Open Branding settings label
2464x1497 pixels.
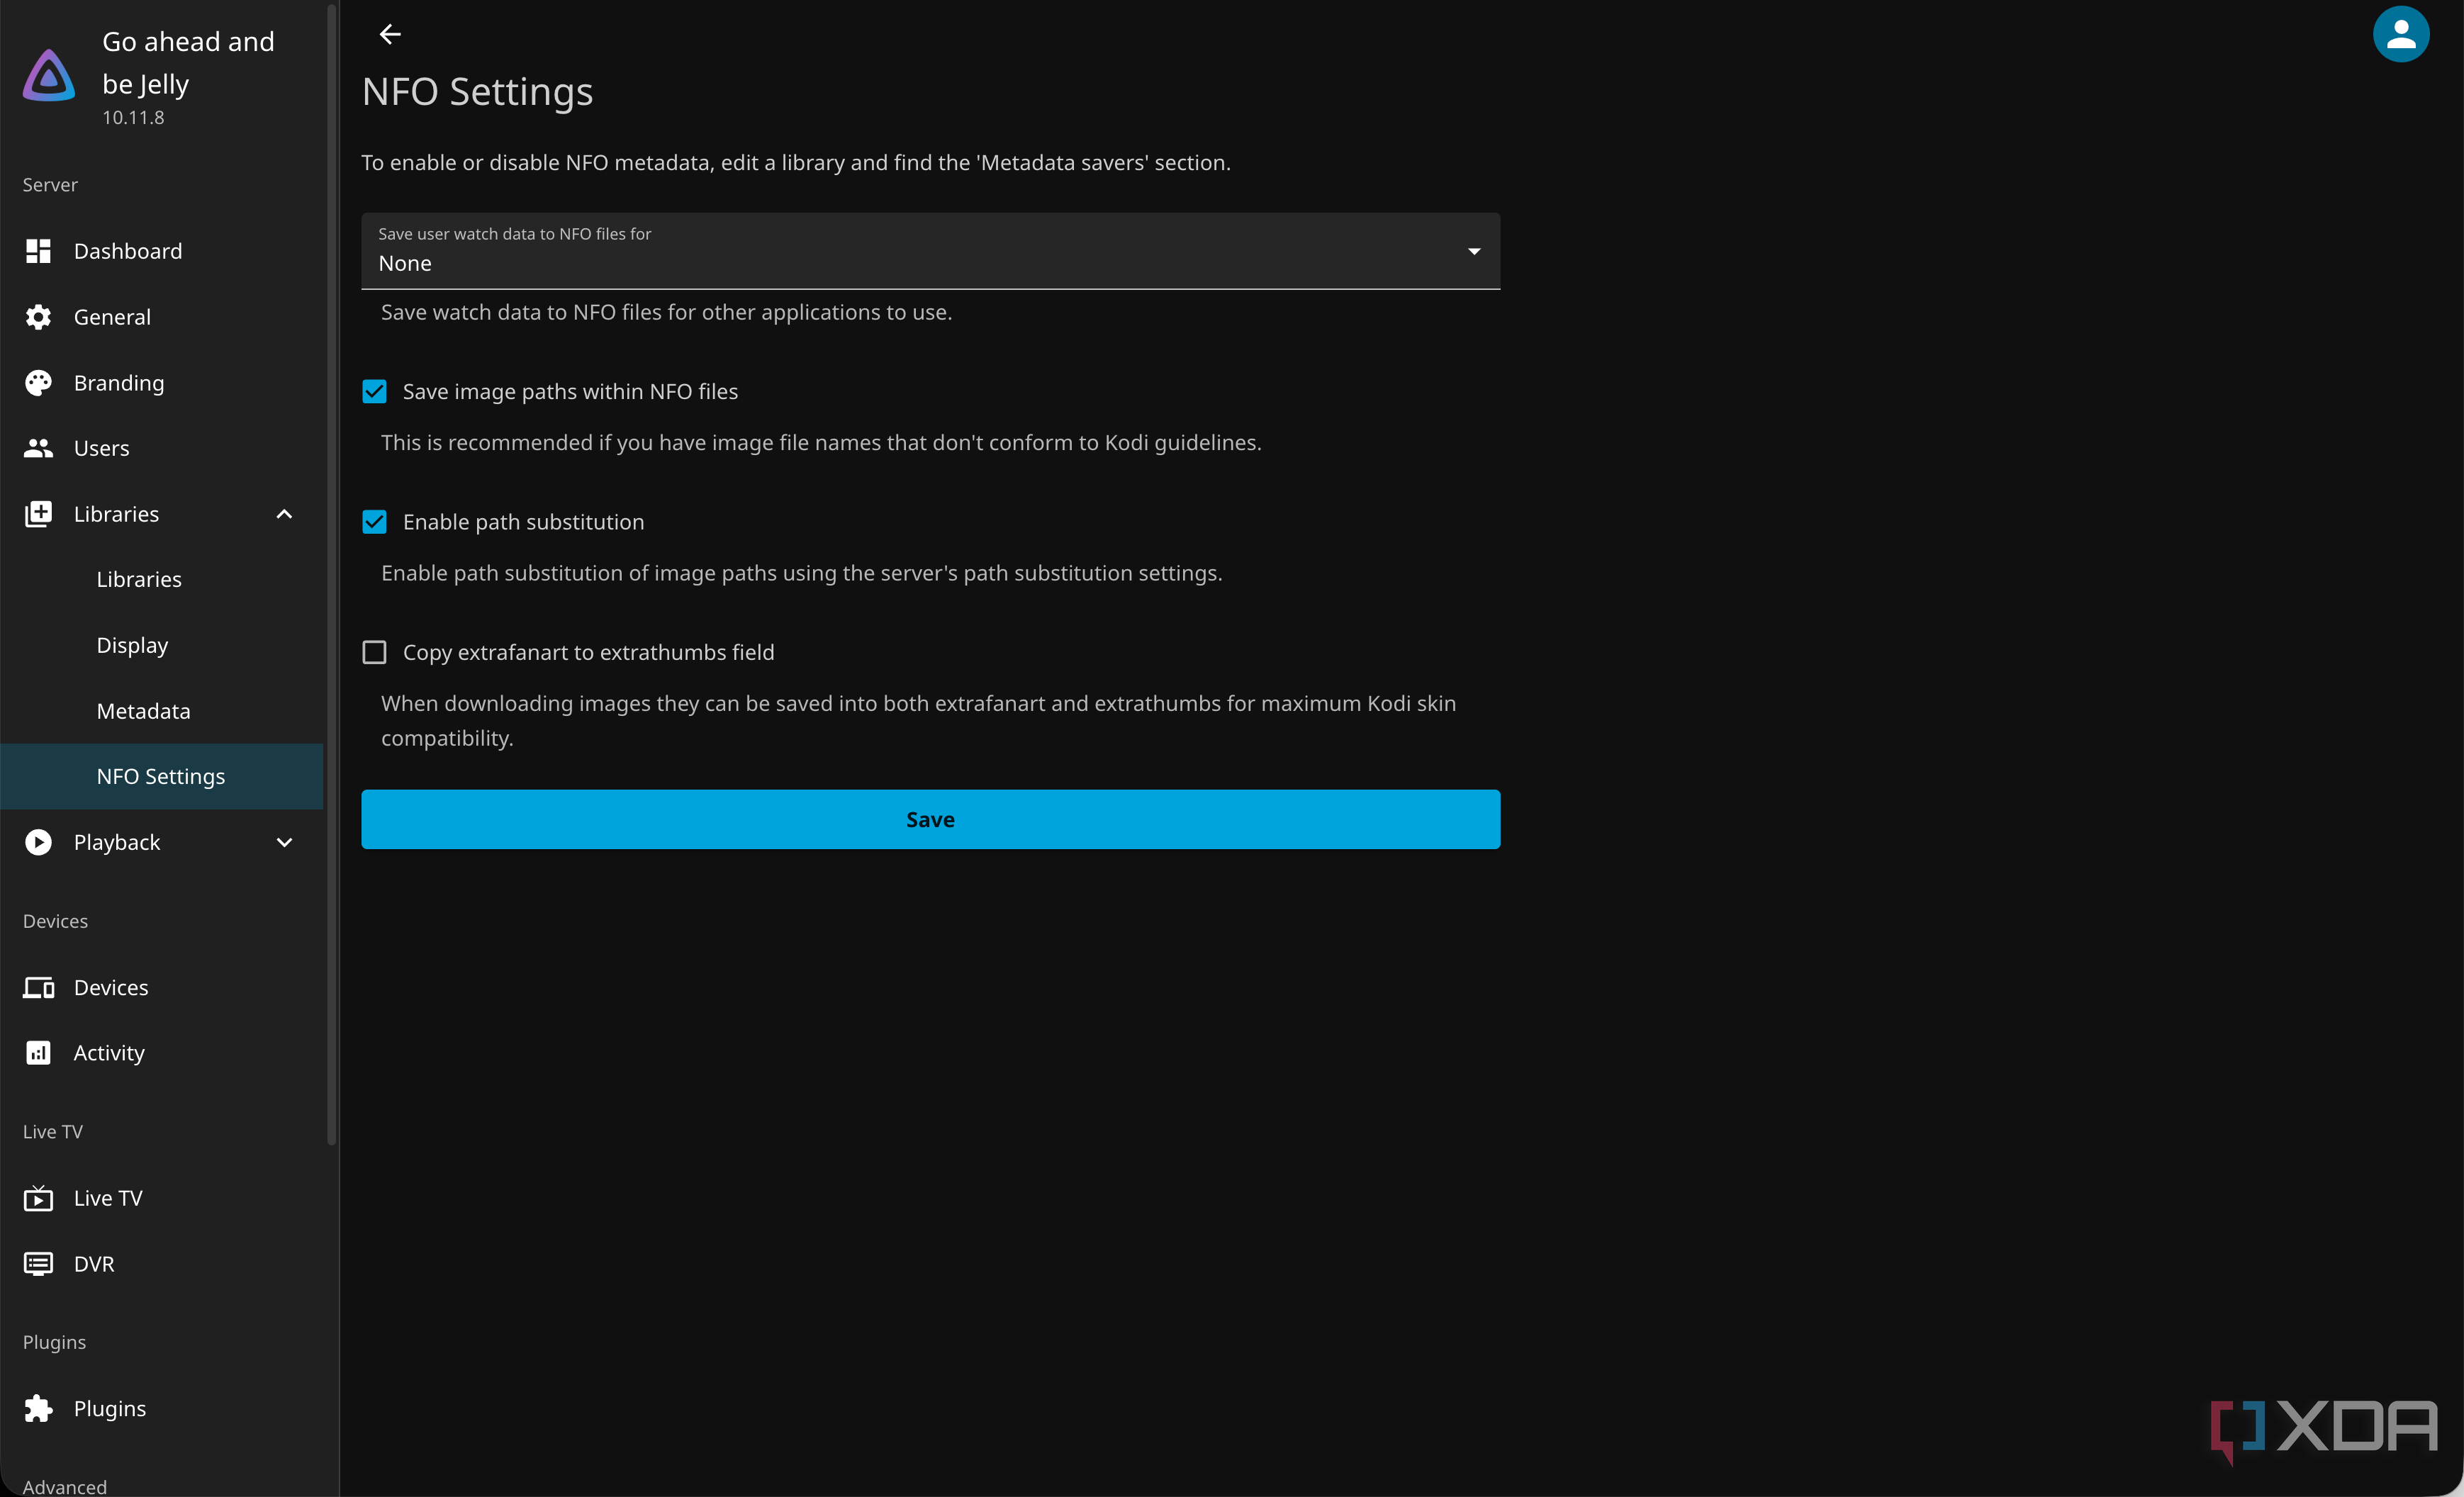click(x=119, y=383)
